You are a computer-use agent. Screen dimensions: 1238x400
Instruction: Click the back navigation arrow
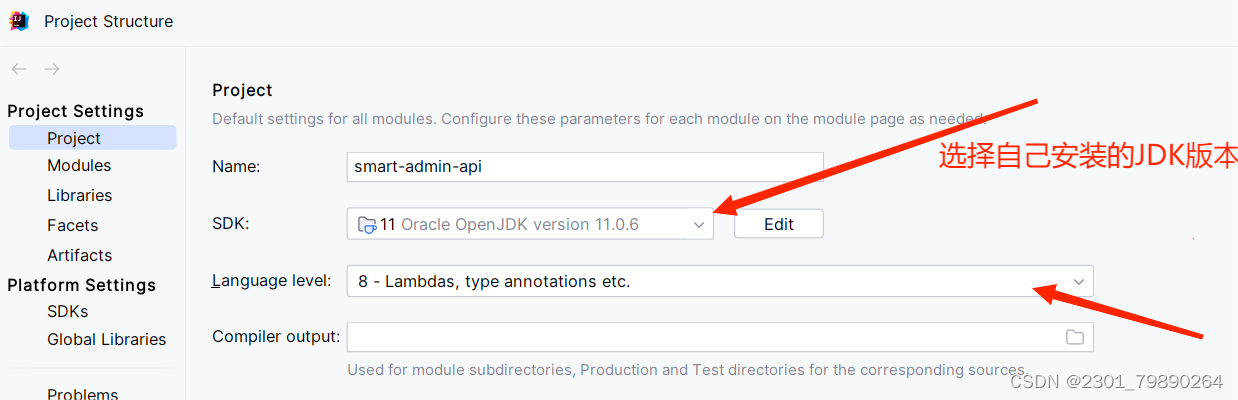coord(18,69)
